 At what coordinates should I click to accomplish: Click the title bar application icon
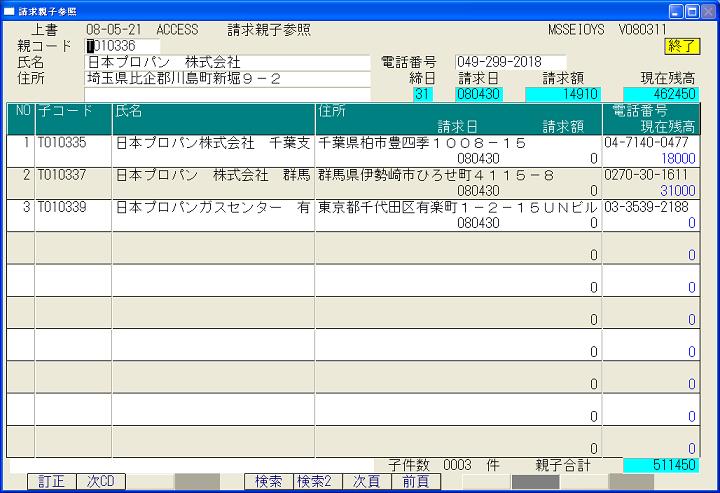pyautogui.click(x=9, y=11)
